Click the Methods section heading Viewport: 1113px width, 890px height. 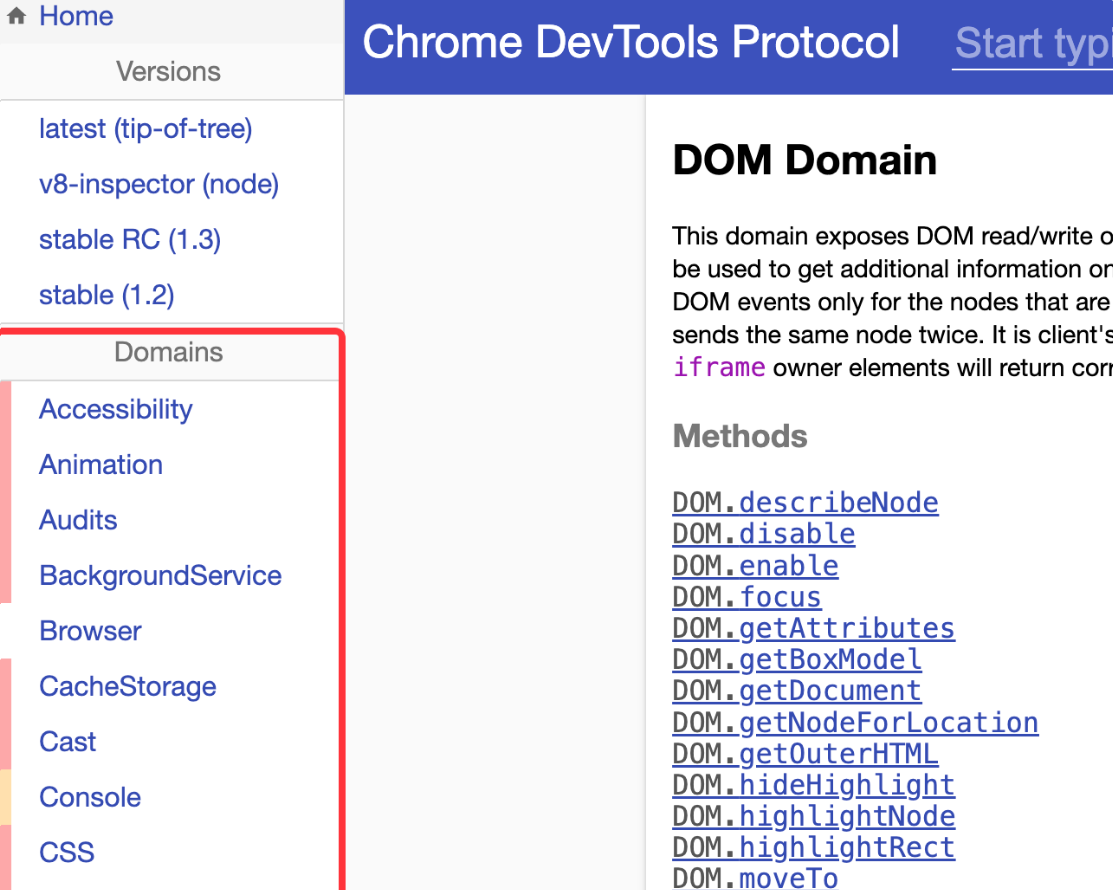click(x=740, y=436)
